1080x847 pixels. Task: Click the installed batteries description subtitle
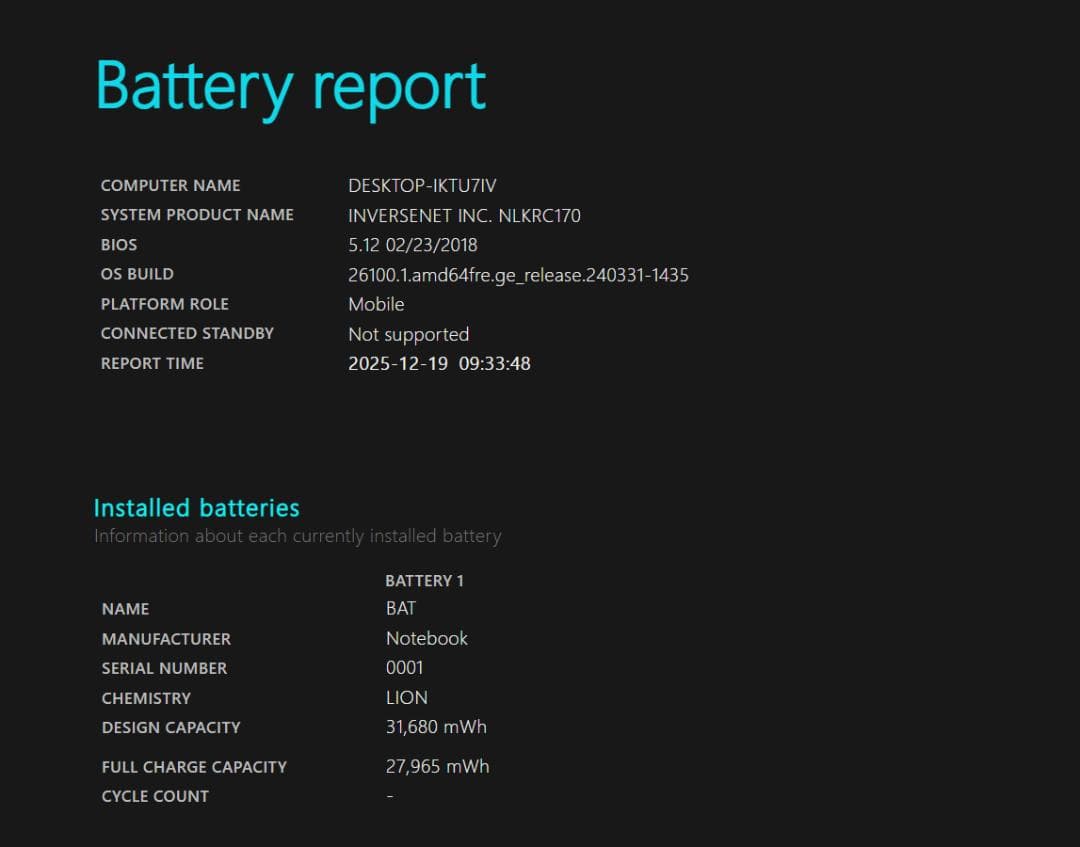pyautogui.click(x=297, y=536)
